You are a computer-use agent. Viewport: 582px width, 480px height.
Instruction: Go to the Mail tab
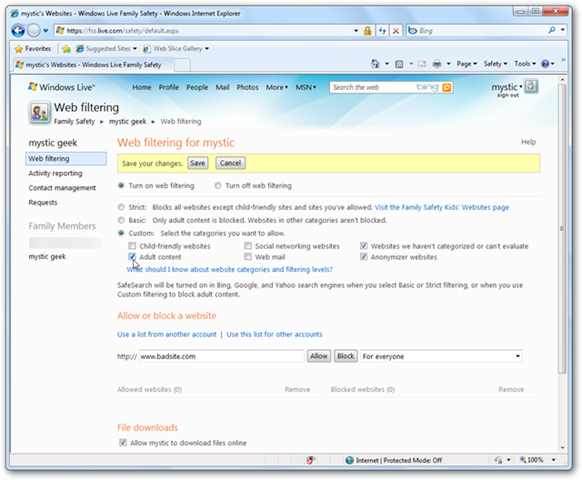222,88
